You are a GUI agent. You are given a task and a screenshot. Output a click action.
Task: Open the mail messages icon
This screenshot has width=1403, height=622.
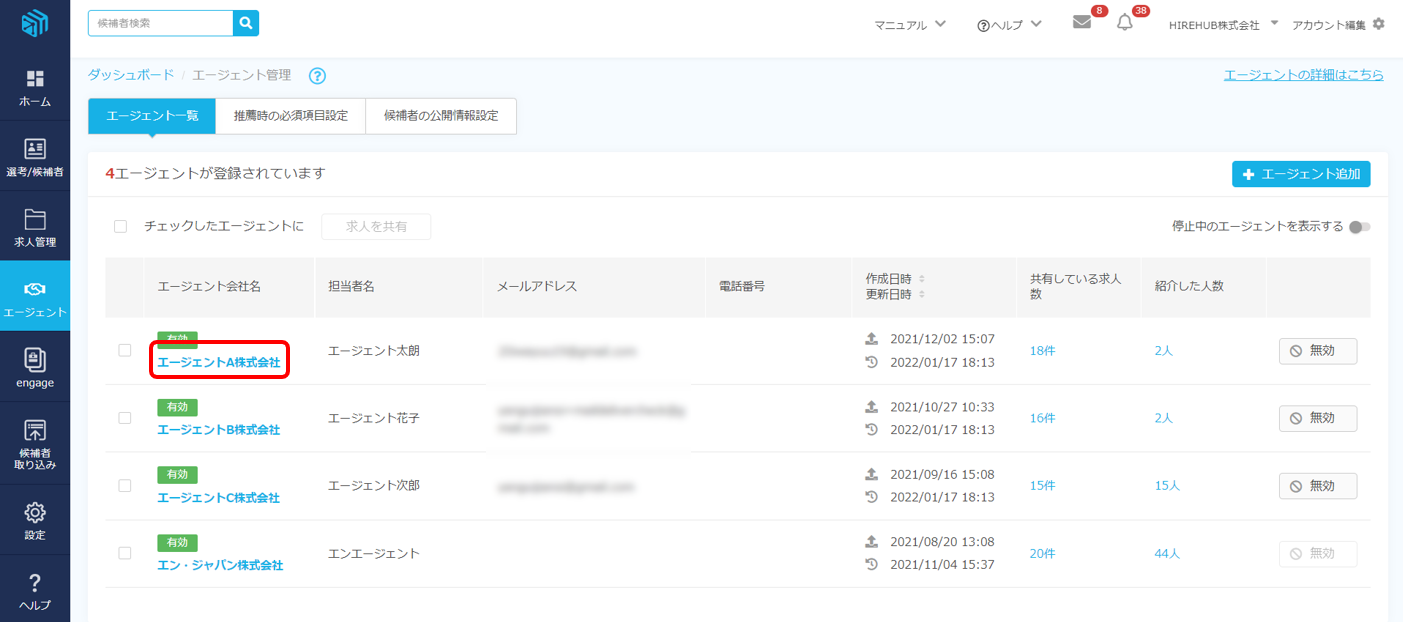tap(1081, 22)
